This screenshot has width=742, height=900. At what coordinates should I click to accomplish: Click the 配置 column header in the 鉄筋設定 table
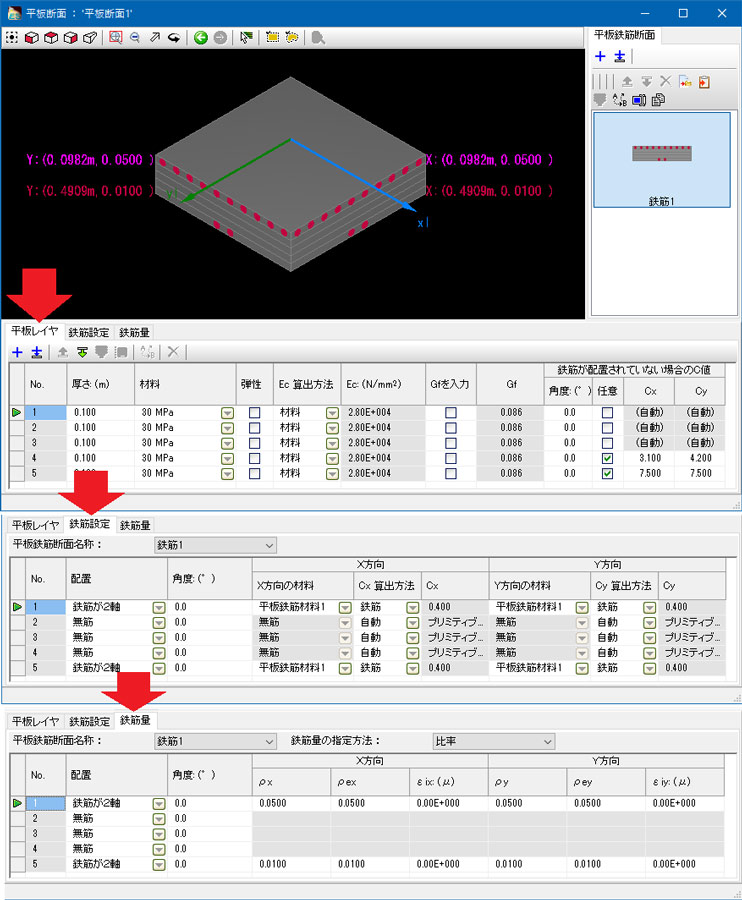116,579
